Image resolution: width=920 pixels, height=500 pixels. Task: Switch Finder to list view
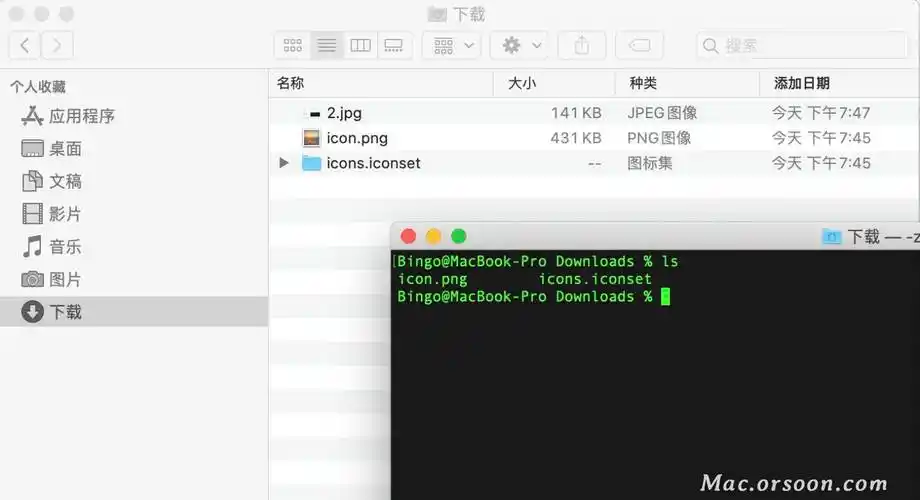point(326,45)
